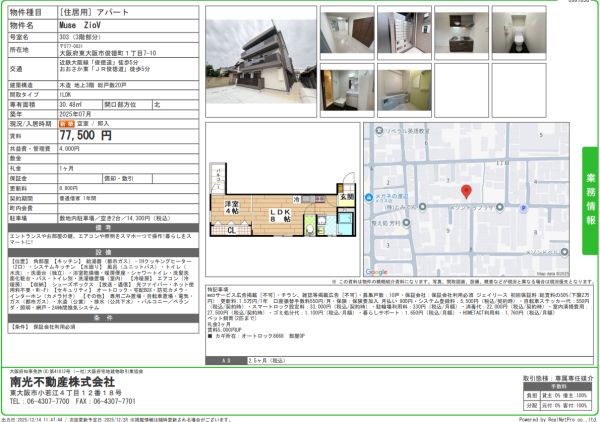Click the parking info 敷地内駐車場 cell
Viewport: 600px width, 422px height.
(128, 218)
